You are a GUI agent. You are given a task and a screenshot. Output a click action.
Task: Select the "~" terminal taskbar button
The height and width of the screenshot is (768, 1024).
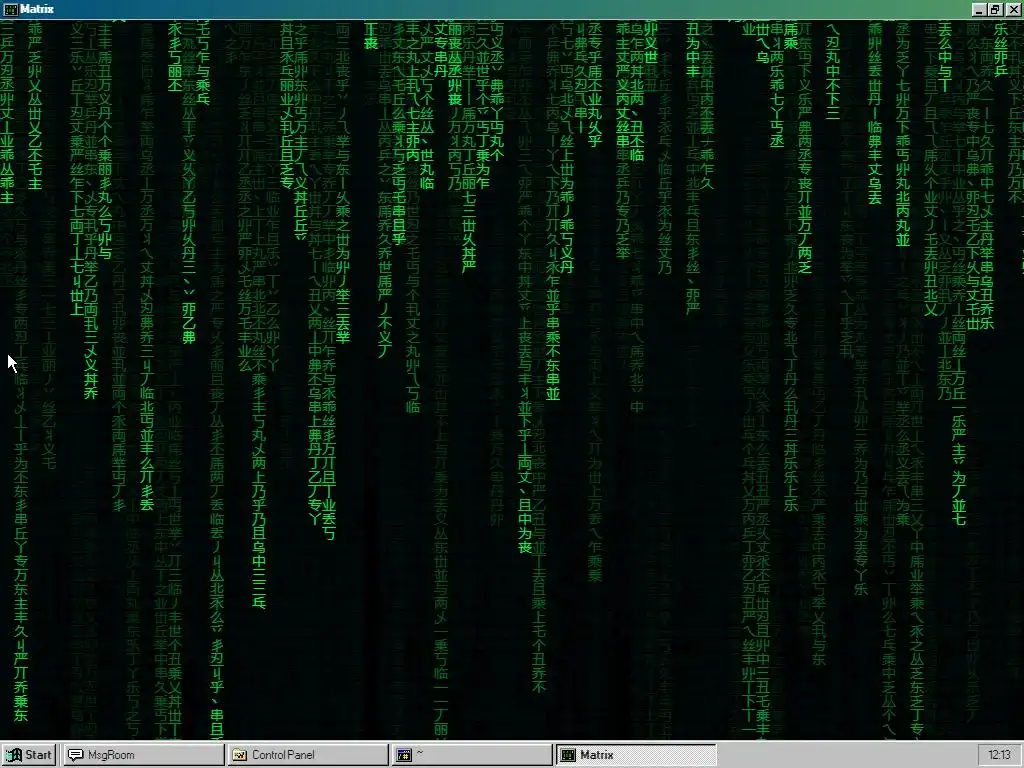472,755
